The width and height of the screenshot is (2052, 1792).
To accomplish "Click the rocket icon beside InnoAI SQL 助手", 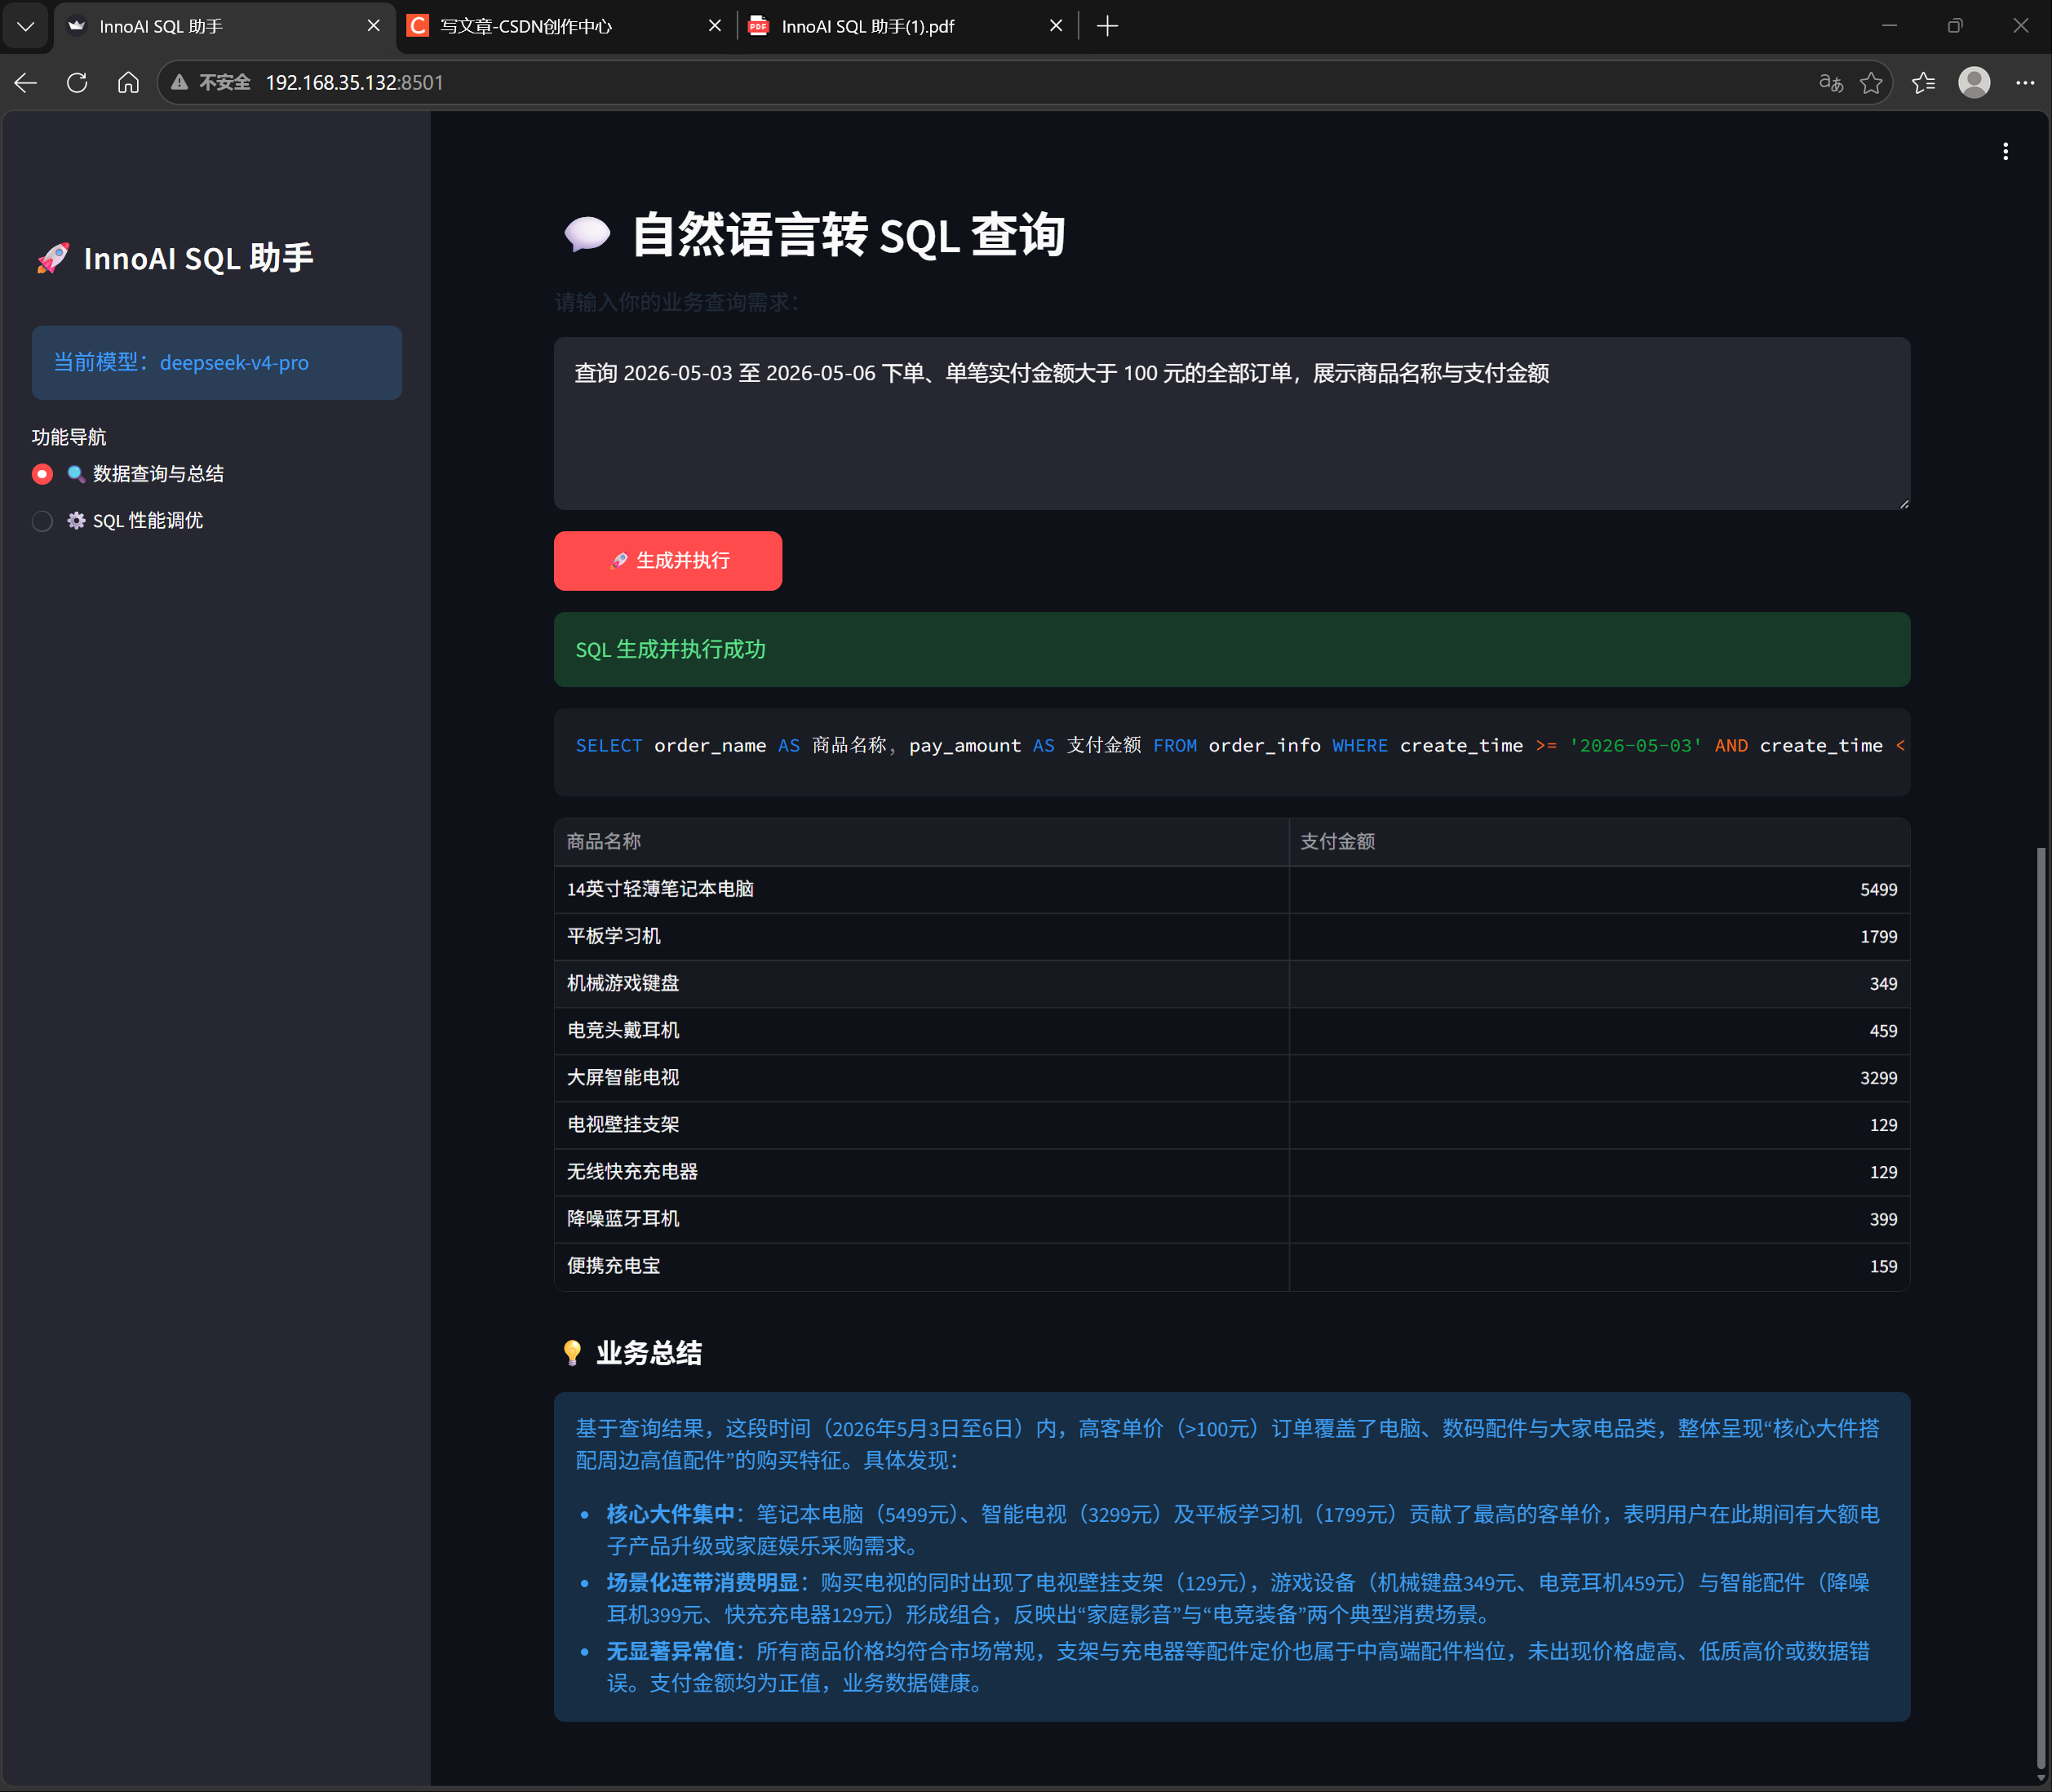I will coord(53,258).
